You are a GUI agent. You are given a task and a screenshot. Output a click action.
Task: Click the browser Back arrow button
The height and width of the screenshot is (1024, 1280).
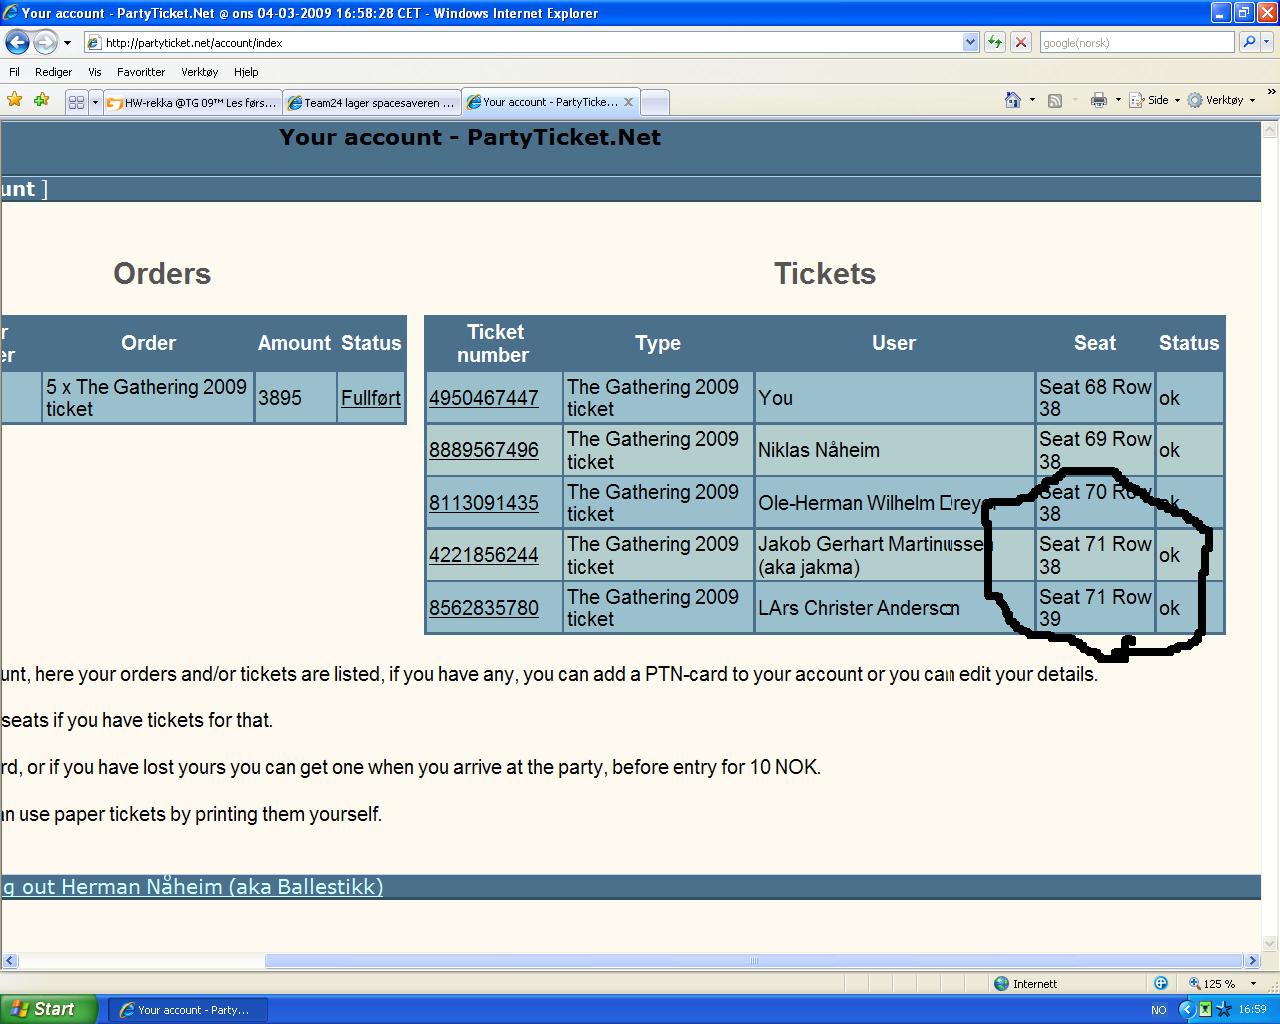[17, 43]
